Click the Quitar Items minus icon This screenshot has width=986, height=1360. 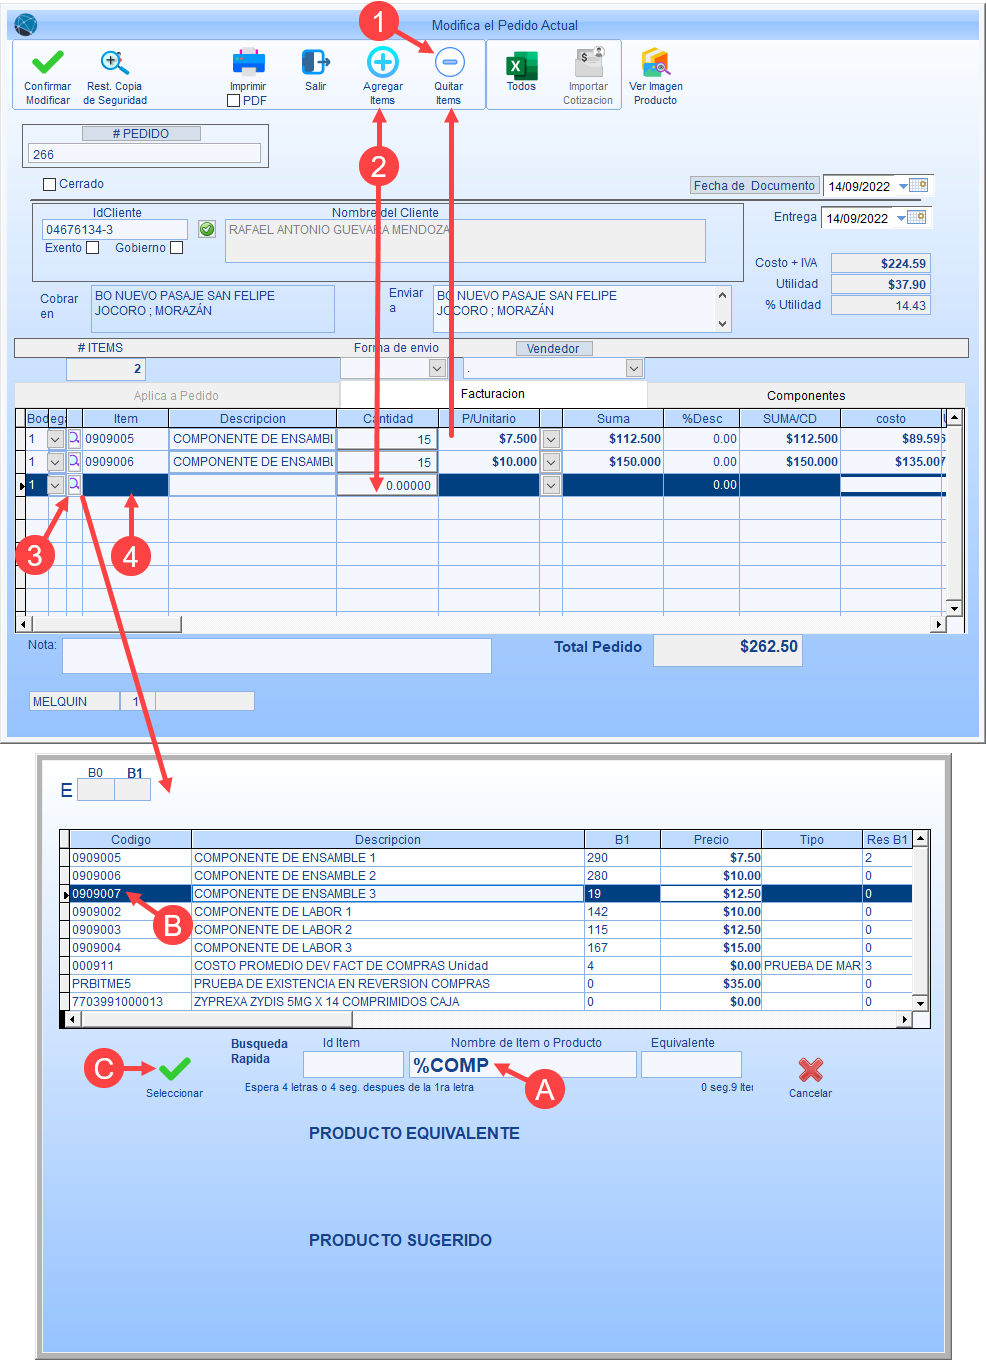[x=450, y=62]
